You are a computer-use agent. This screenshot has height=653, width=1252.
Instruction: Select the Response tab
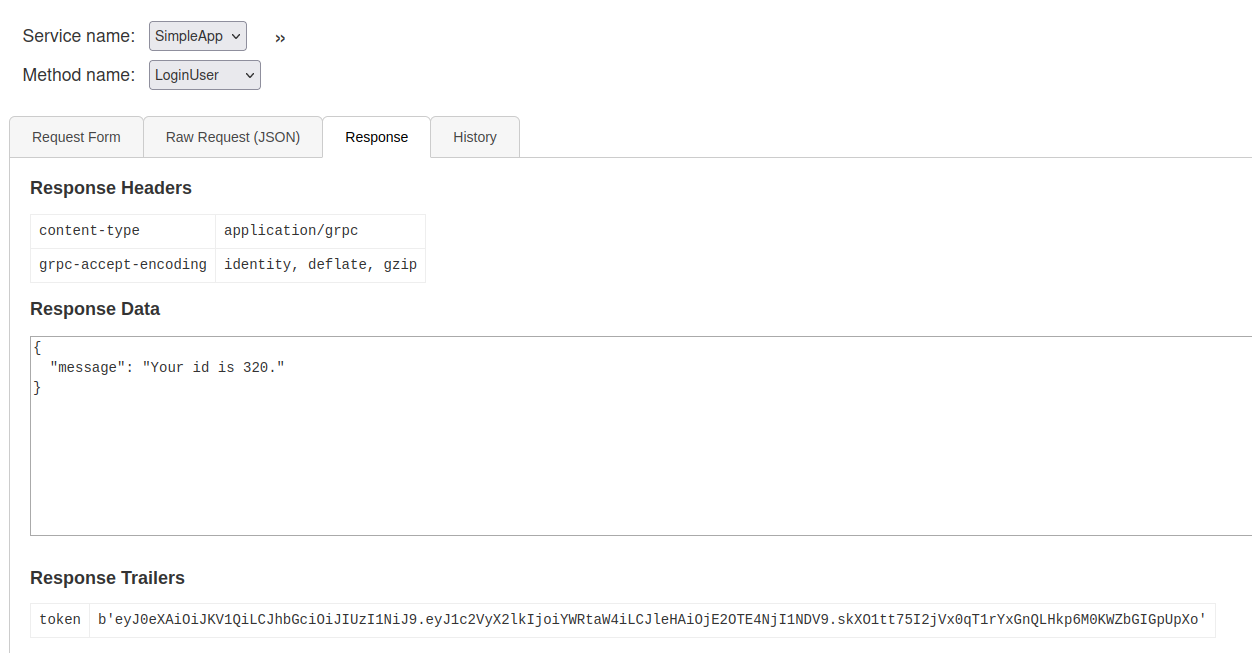tap(377, 137)
